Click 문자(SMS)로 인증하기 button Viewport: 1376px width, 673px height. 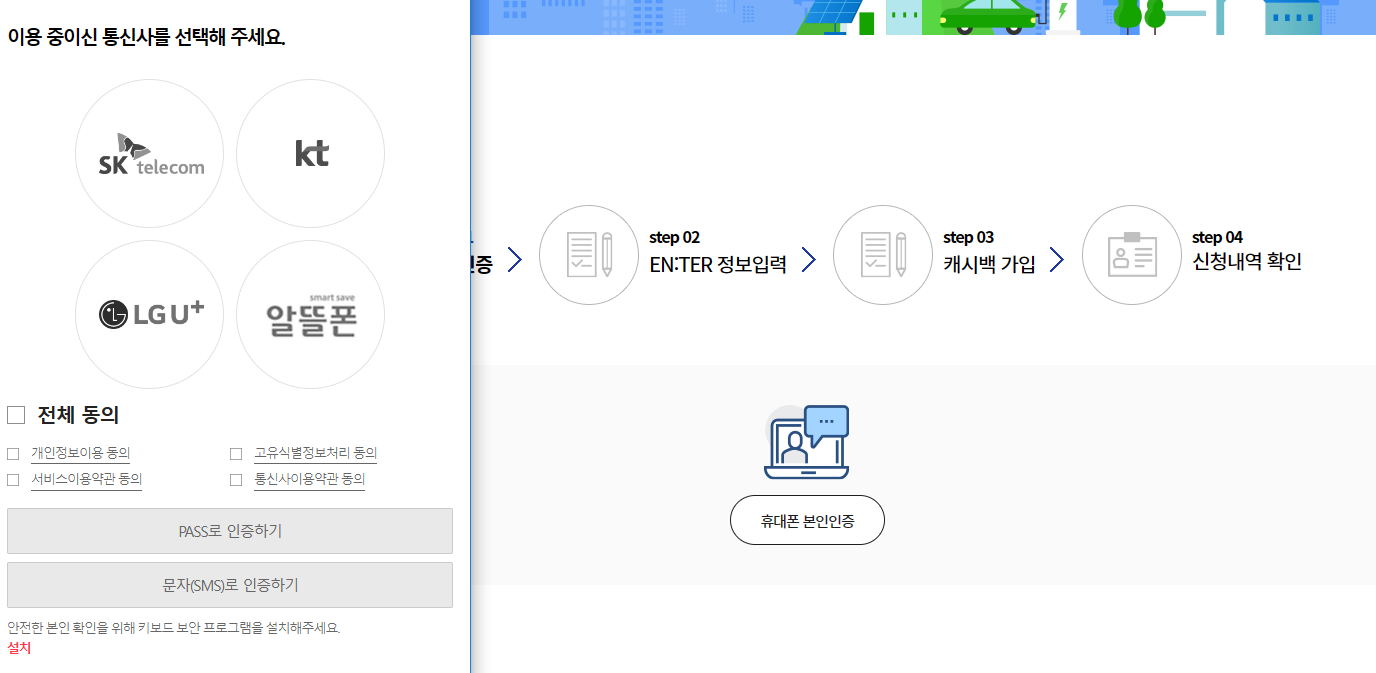[230, 585]
